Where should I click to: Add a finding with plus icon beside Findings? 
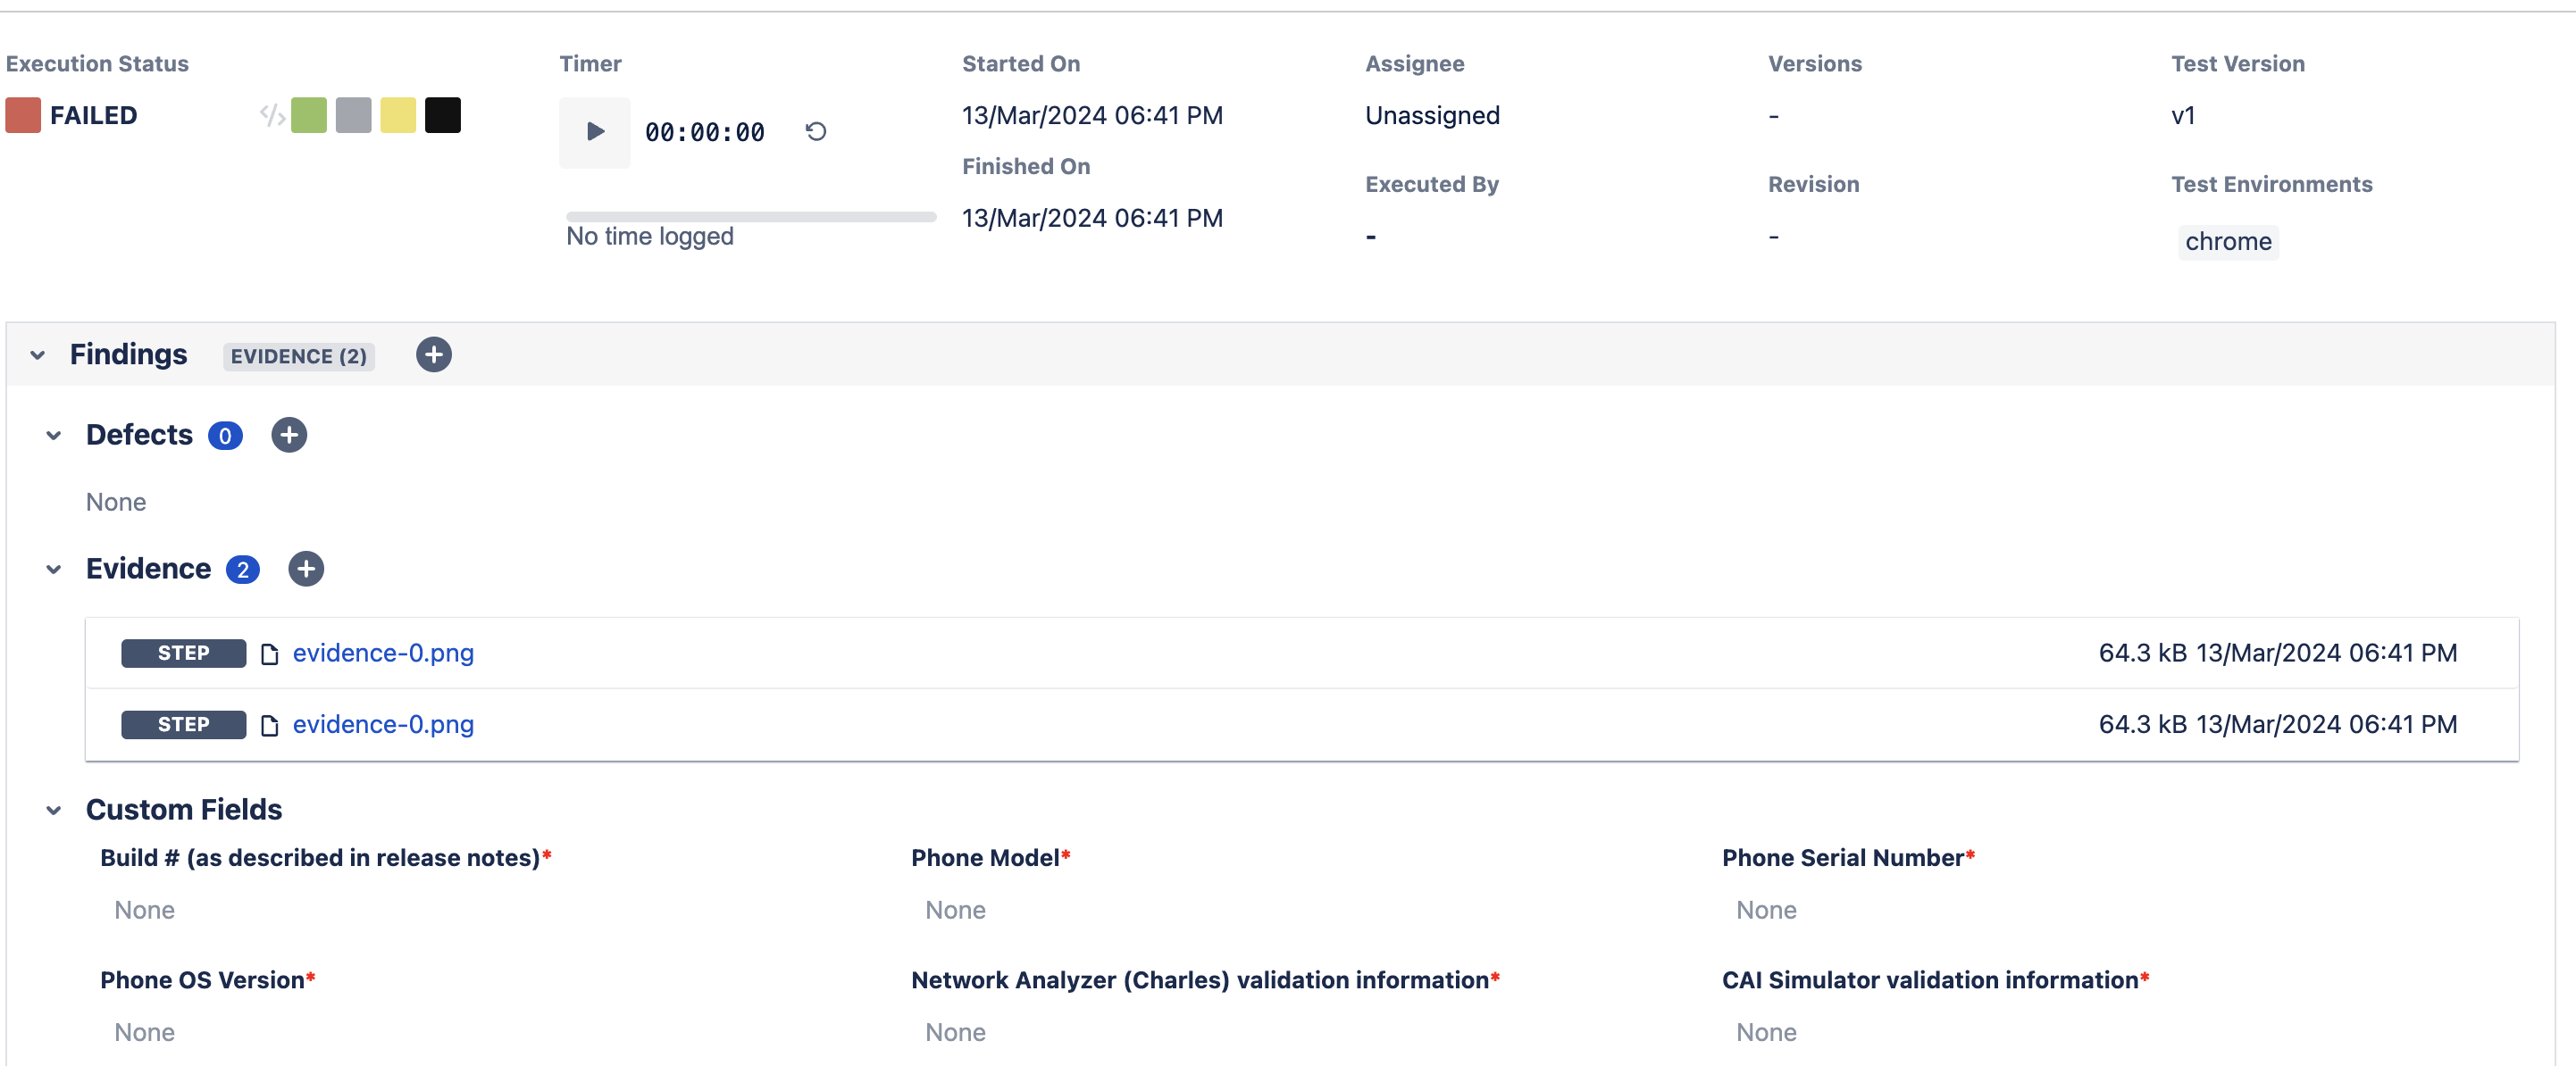tap(434, 355)
